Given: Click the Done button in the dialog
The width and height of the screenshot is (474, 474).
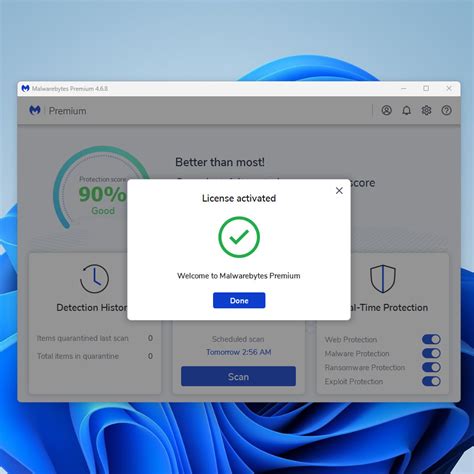Looking at the screenshot, I should tap(239, 300).
